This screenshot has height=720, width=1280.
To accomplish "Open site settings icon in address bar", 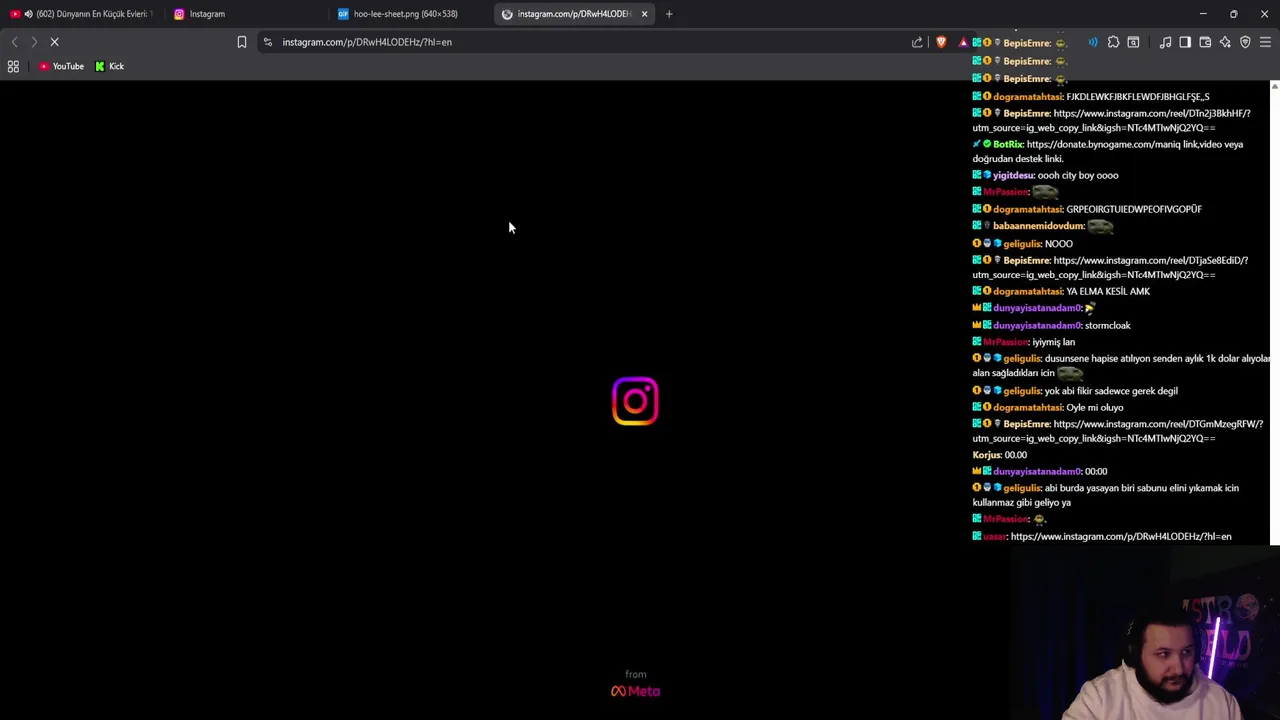I will [268, 42].
